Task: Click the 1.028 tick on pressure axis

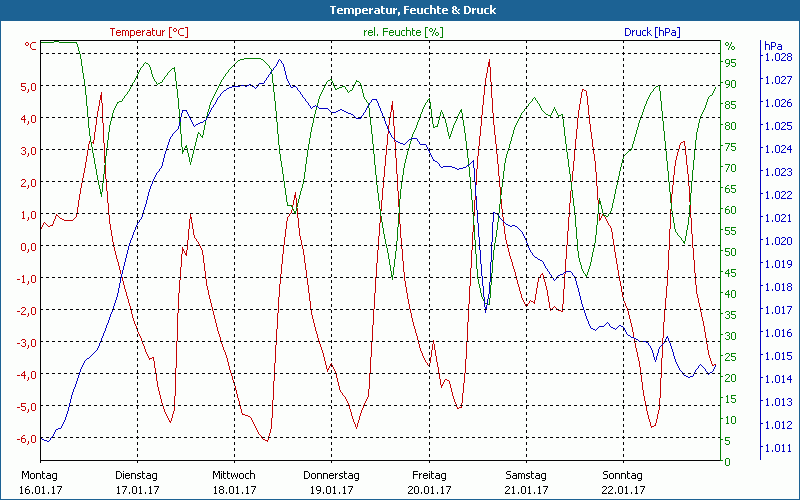Action: 777,57
